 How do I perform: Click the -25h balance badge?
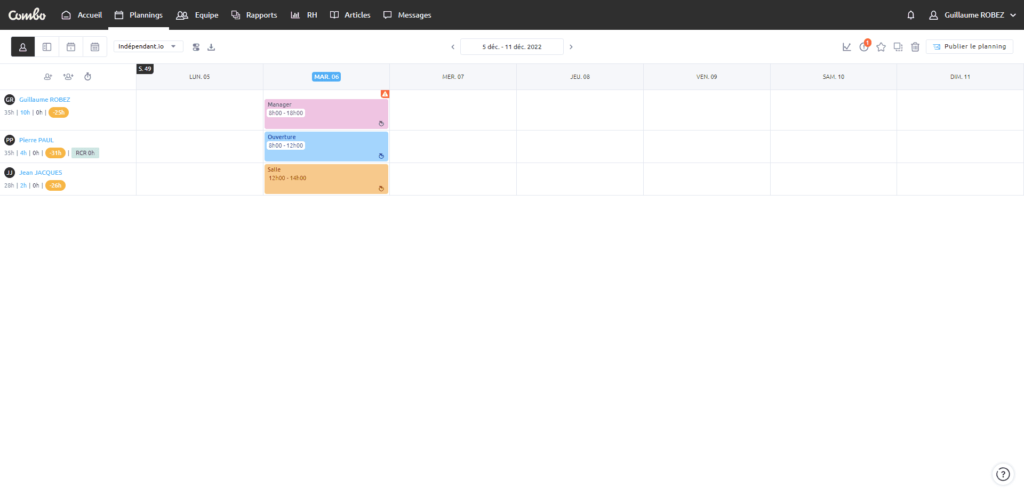pyautogui.click(x=58, y=112)
